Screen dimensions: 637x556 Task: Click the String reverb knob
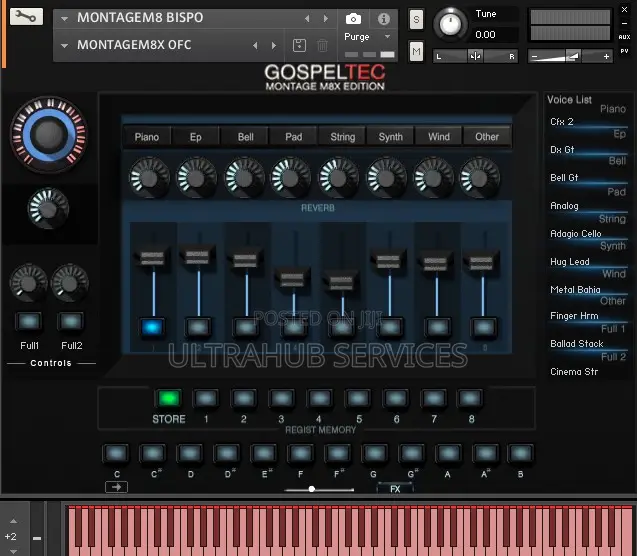click(339, 178)
